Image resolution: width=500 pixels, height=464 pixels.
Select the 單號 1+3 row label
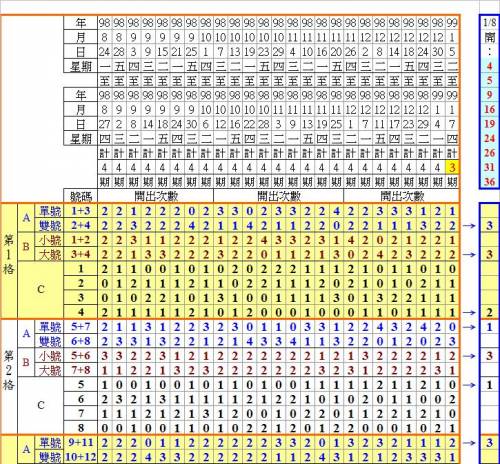[x=66, y=211]
